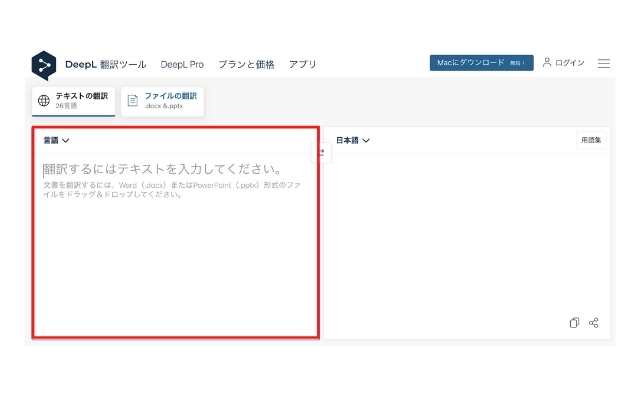Viewport: 640px width, 396px height.
Task: Click the globe icon for text translation
Action: click(x=44, y=100)
